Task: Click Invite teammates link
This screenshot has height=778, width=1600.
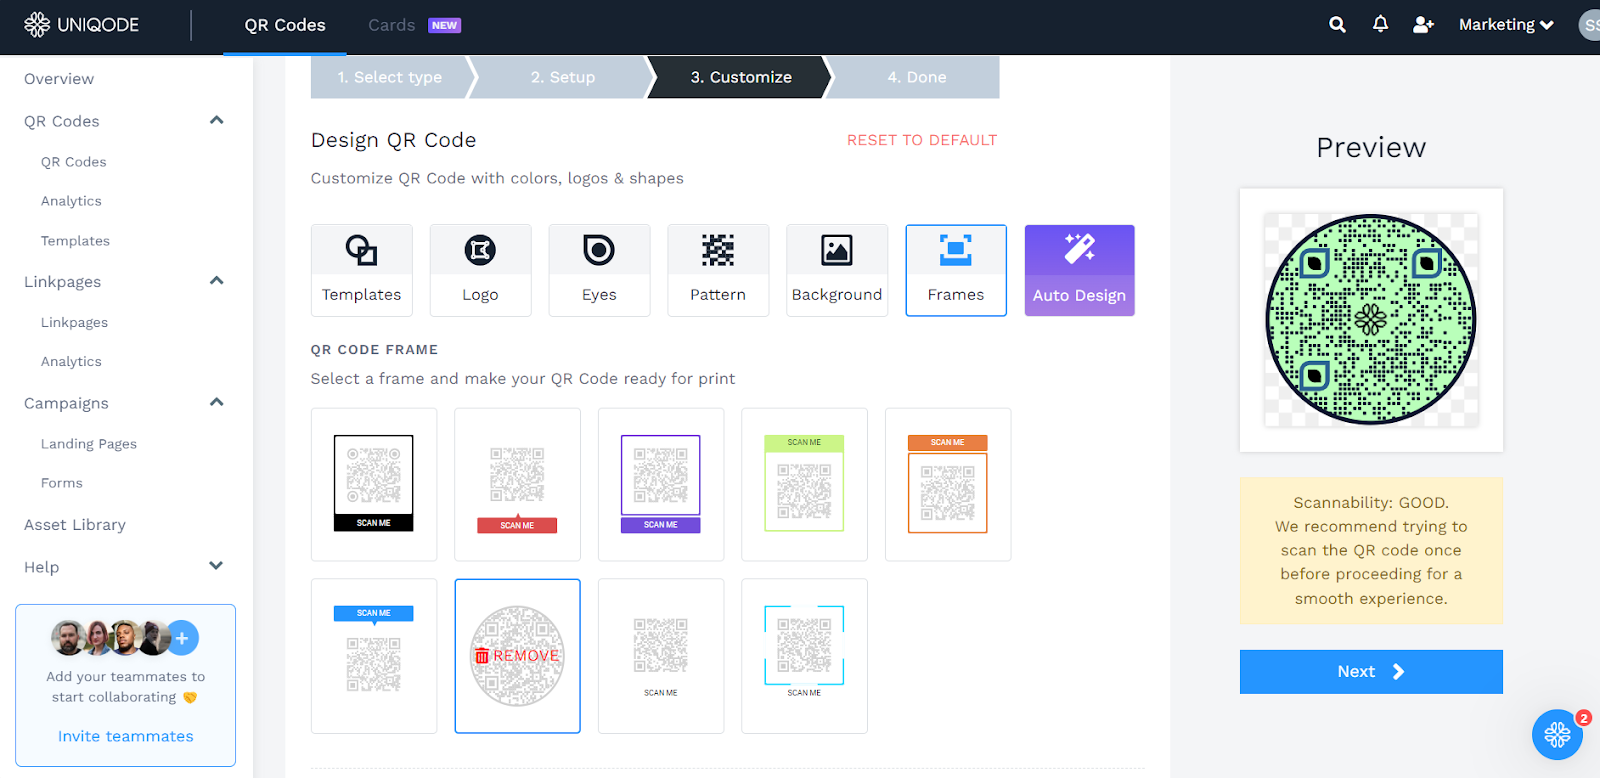Action: 126,736
